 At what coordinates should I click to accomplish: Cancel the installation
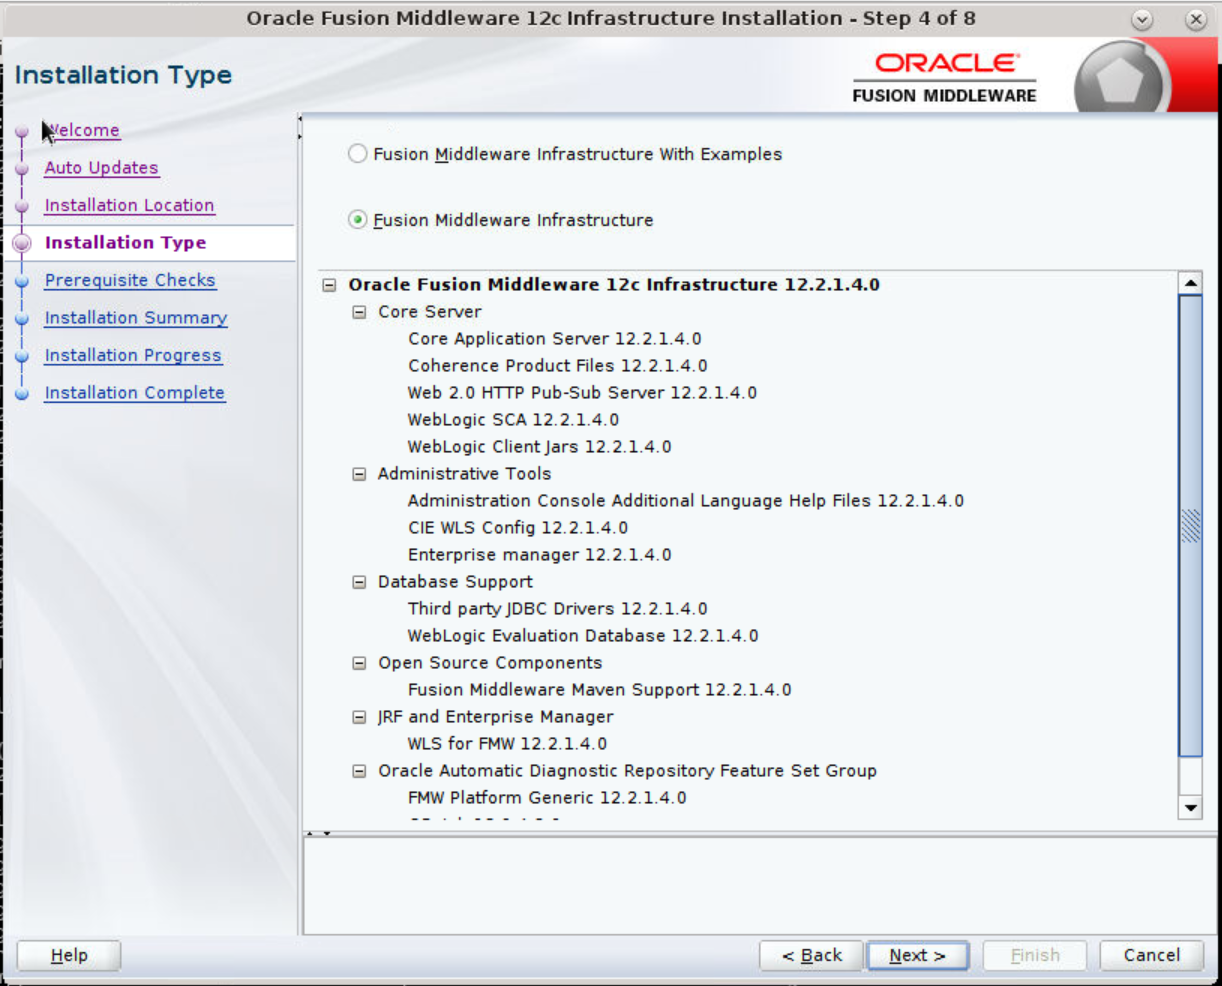click(x=1151, y=956)
